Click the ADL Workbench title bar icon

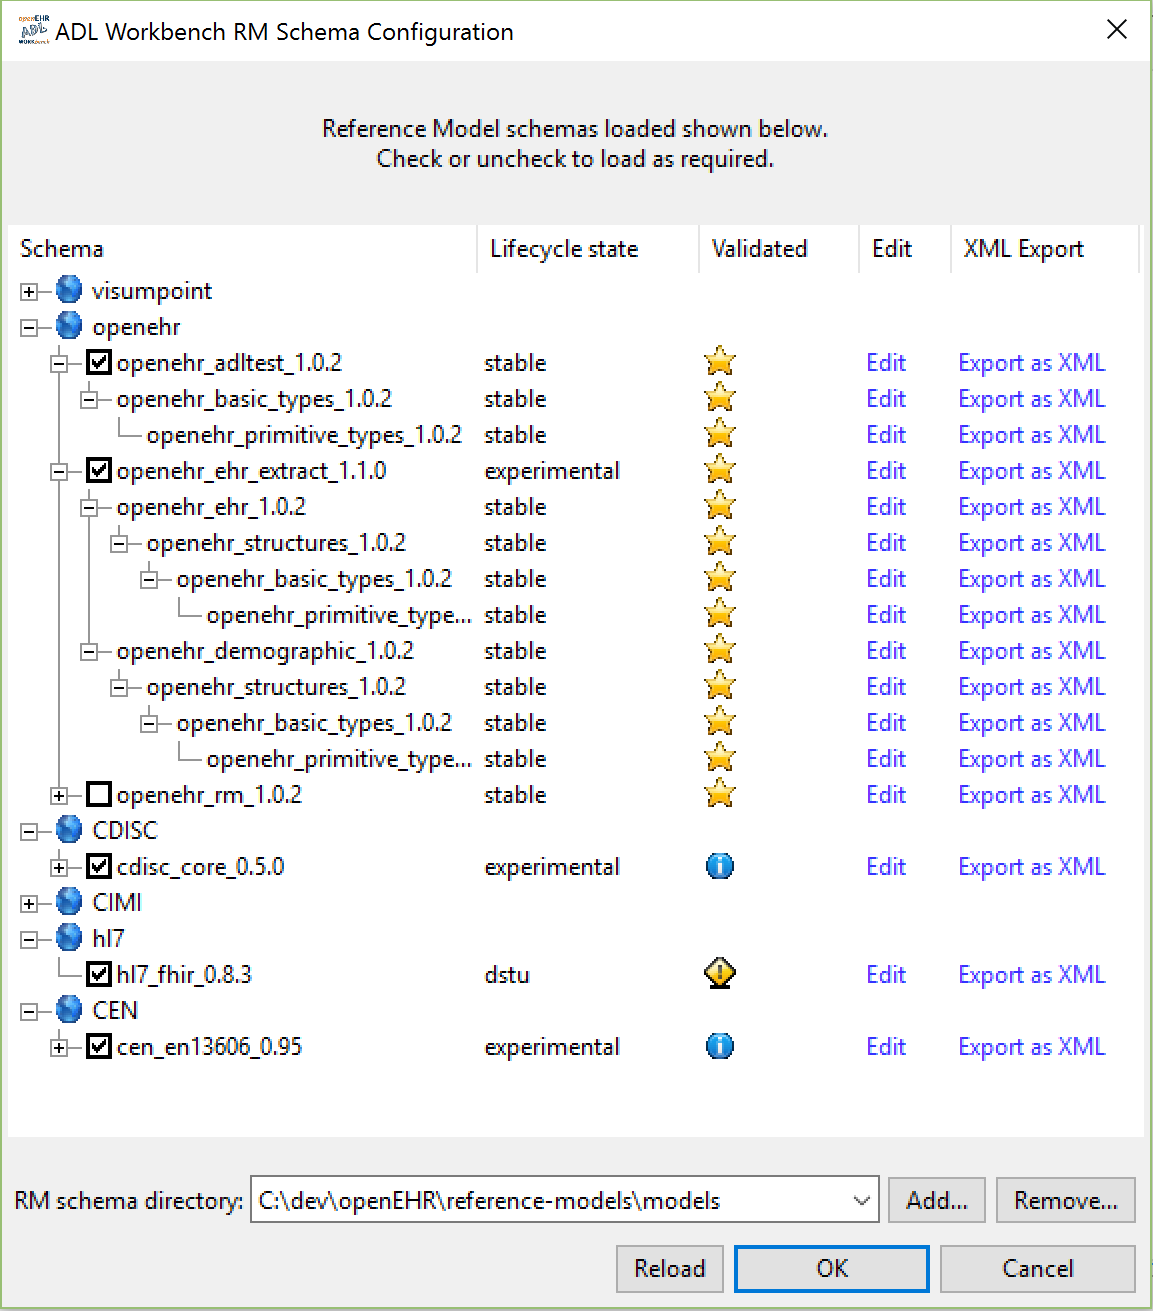point(34,30)
